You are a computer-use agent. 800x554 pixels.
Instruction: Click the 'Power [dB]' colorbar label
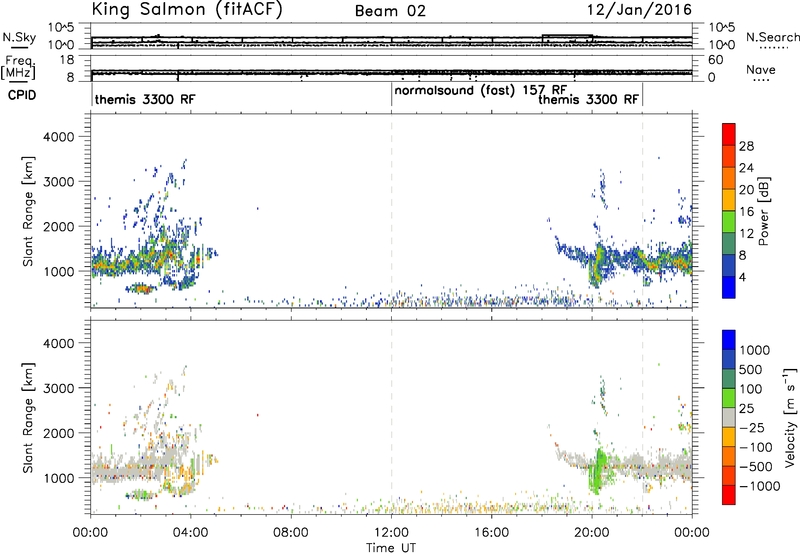(763, 211)
